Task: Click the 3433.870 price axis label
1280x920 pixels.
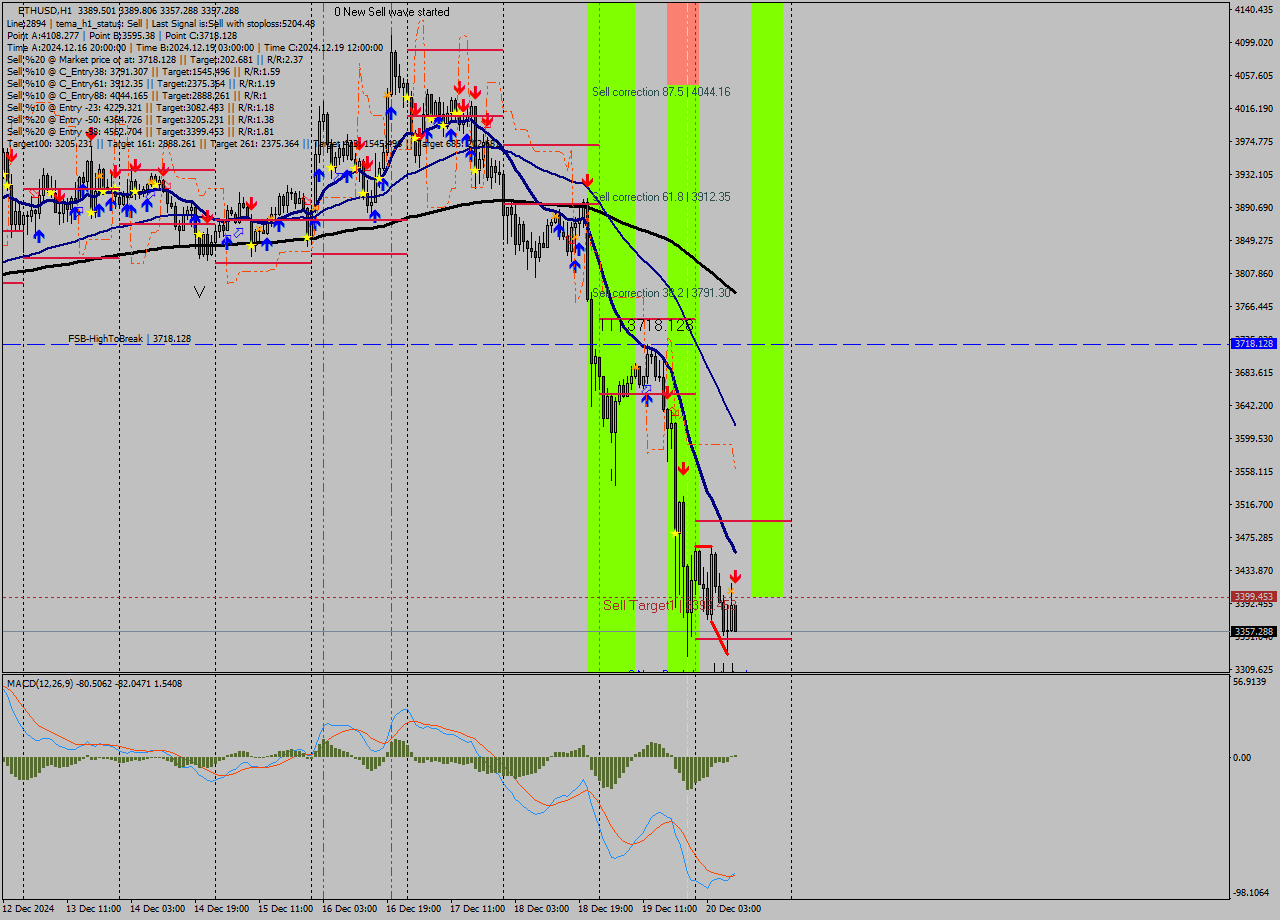Action: pos(1254,570)
